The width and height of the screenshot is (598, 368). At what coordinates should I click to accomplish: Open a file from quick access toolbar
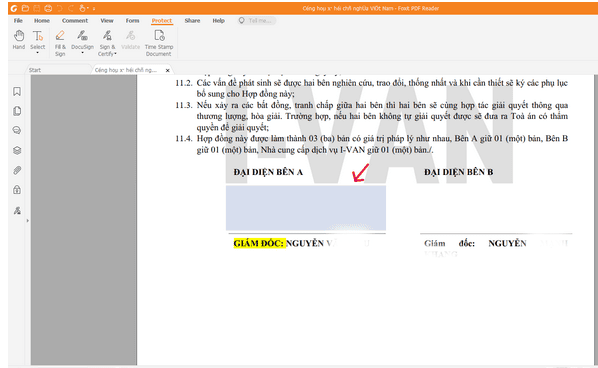pyautogui.click(x=26, y=8)
